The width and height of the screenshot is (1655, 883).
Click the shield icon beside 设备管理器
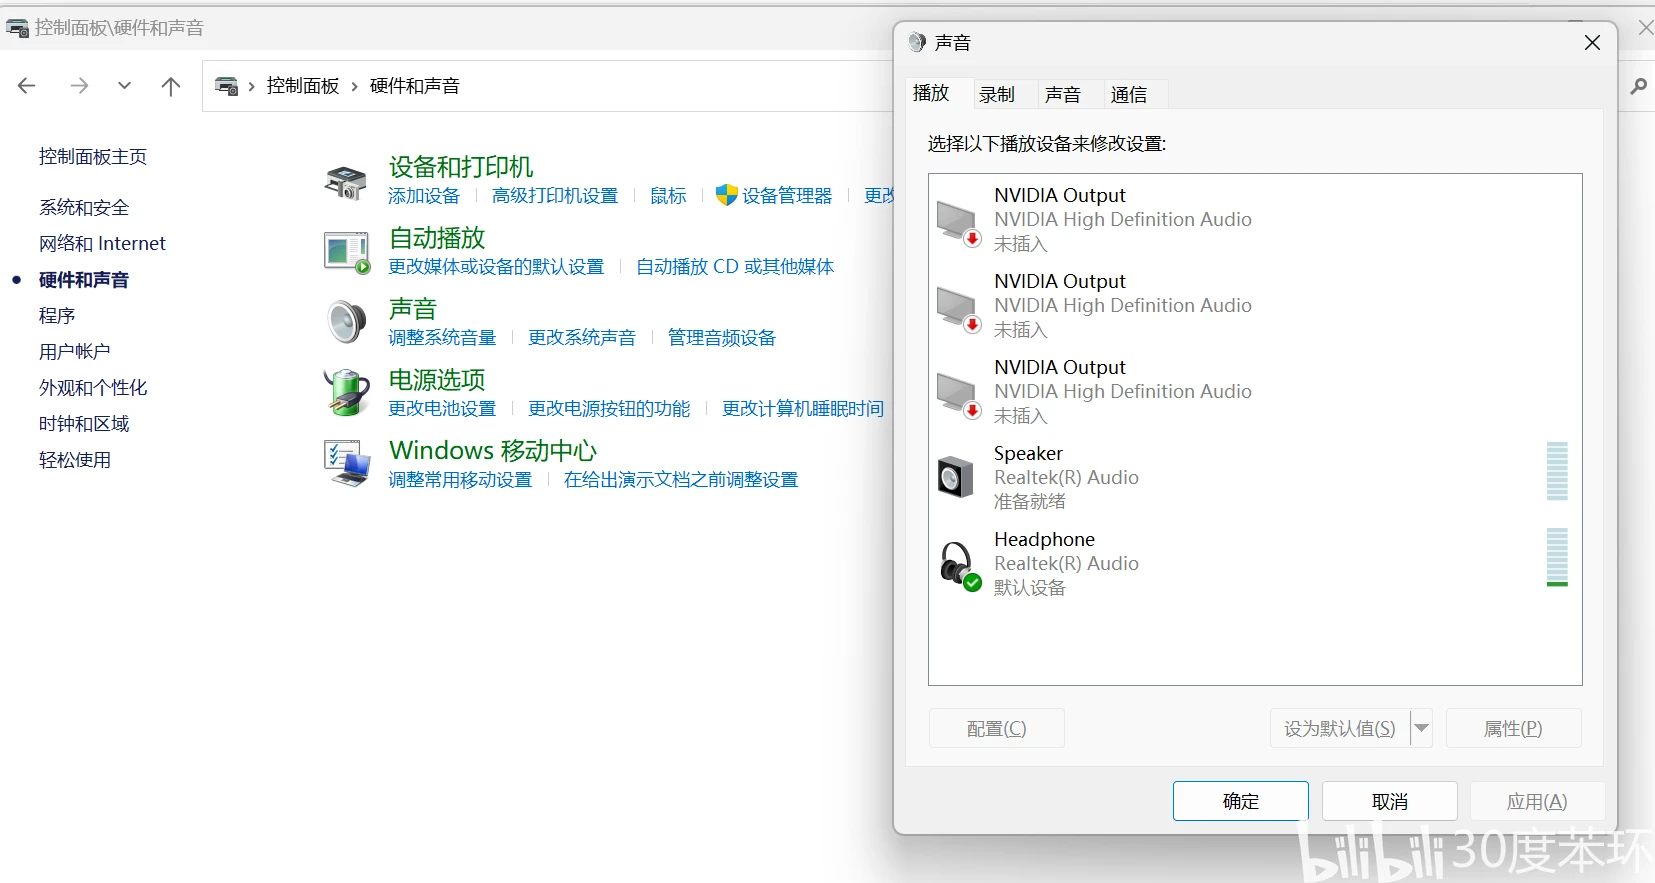tap(727, 195)
